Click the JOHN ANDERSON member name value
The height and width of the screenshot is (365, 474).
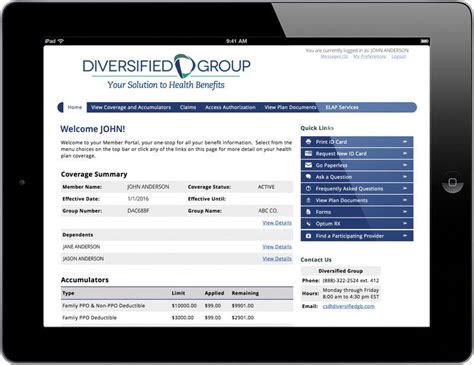click(148, 187)
